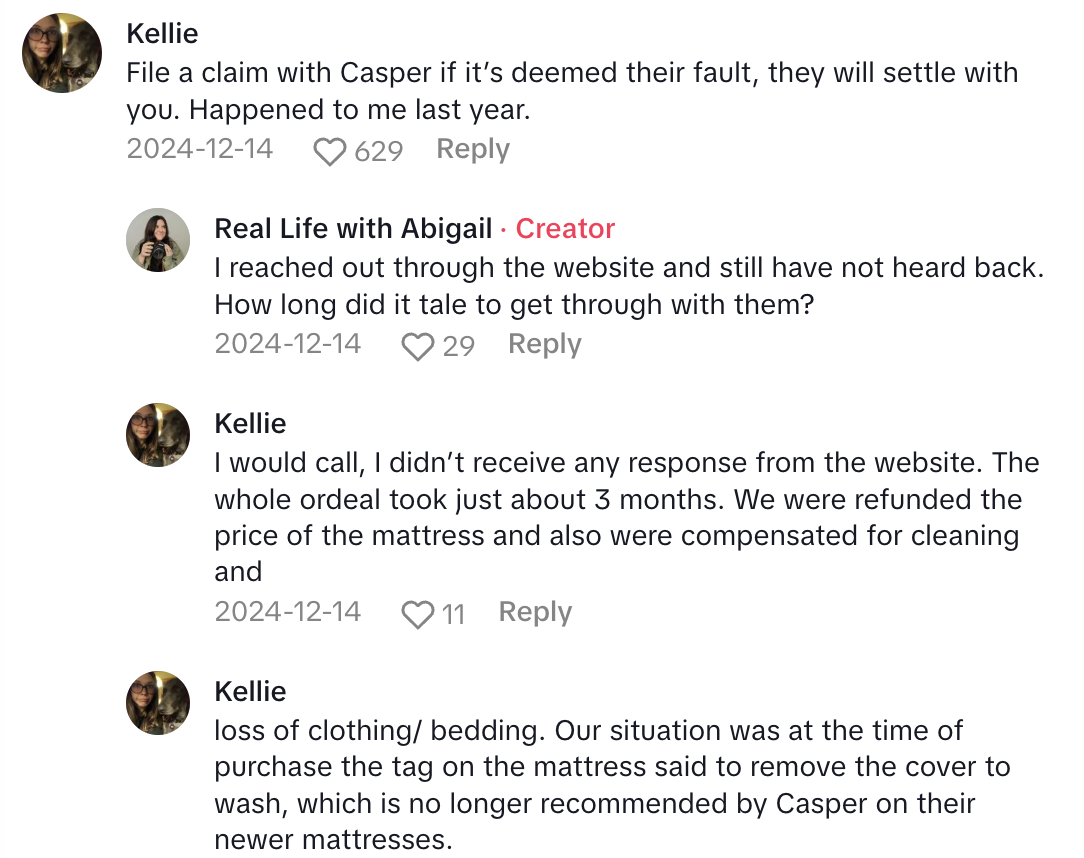Screen dimensions: 1084x858
Task: Click Kellie's avatar beside 'loss of clothing' reply
Action: click(x=158, y=703)
